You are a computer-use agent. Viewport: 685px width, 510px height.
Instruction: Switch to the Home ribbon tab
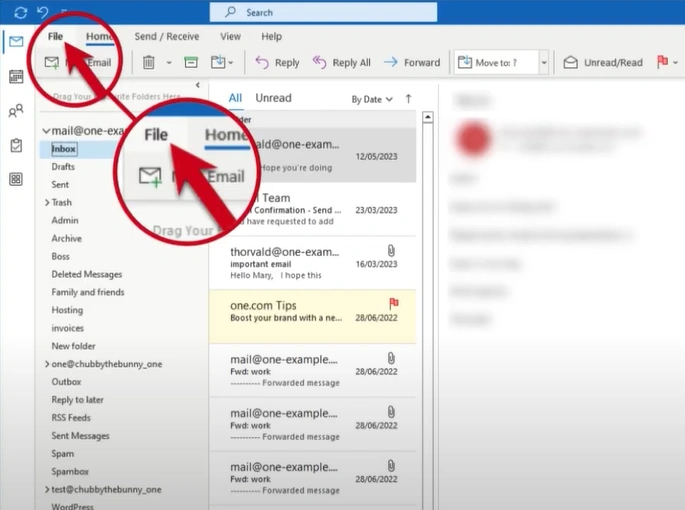click(x=100, y=37)
